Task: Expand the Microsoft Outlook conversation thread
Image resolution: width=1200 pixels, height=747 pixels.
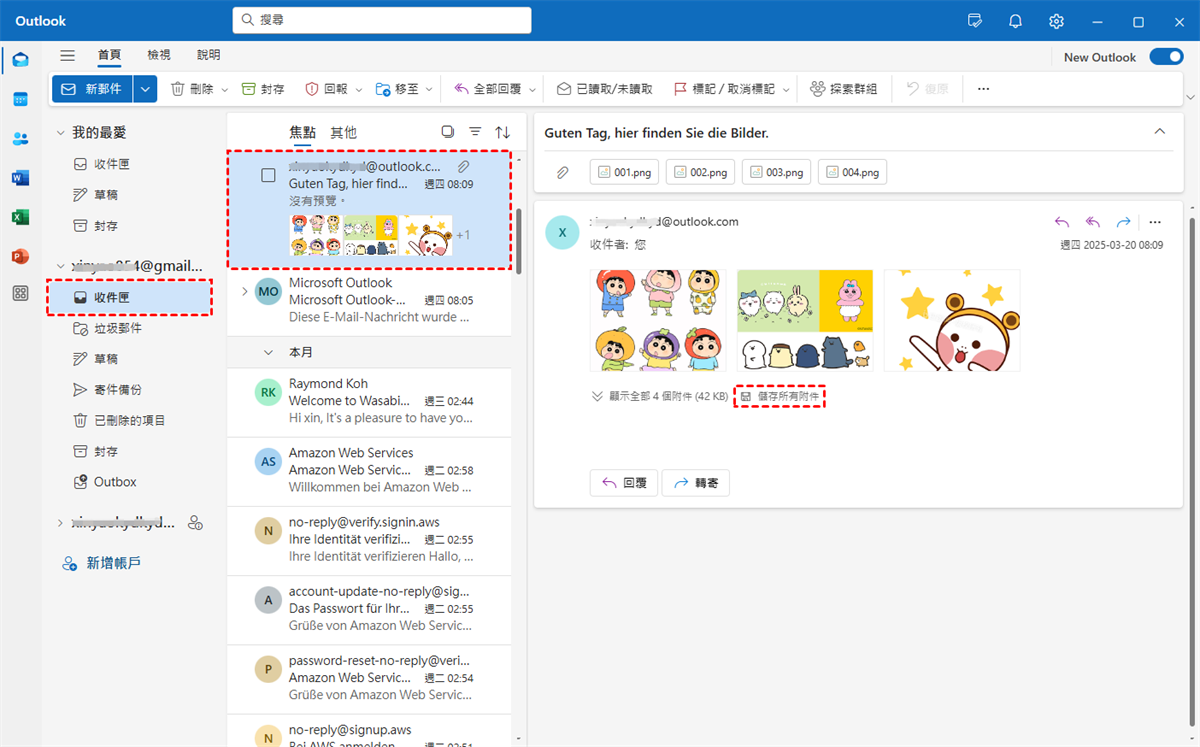Action: [244, 291]
